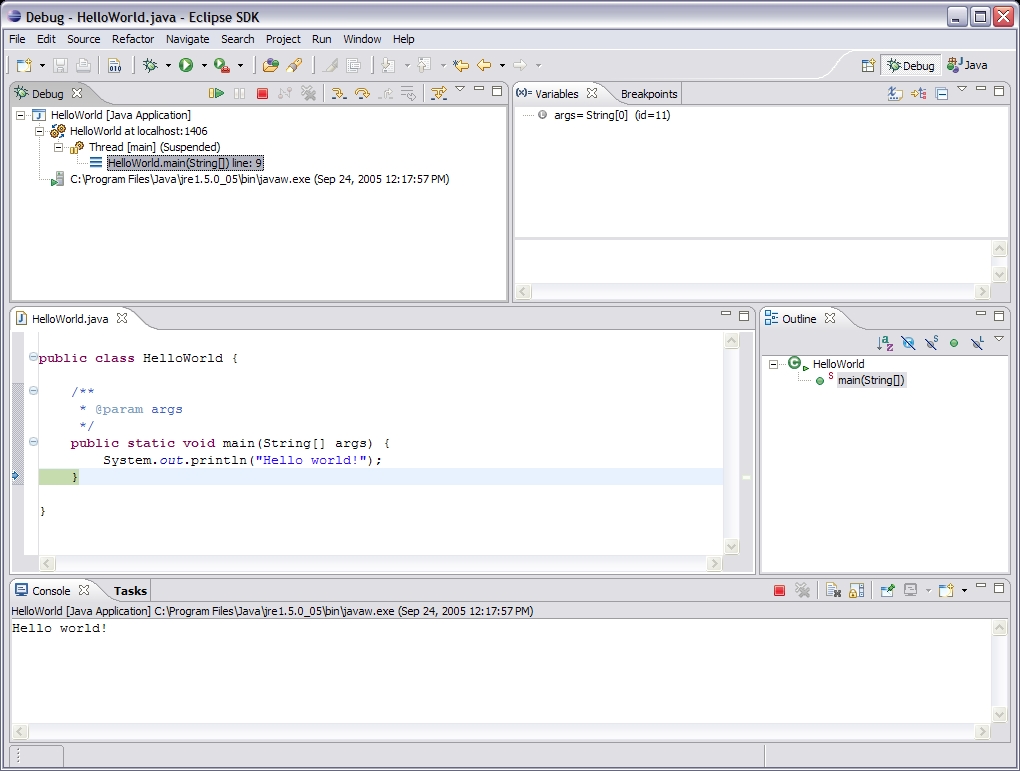1020x771 pixels.
Task: Toggle Show Type Names in Variables view
Action: 895,94
